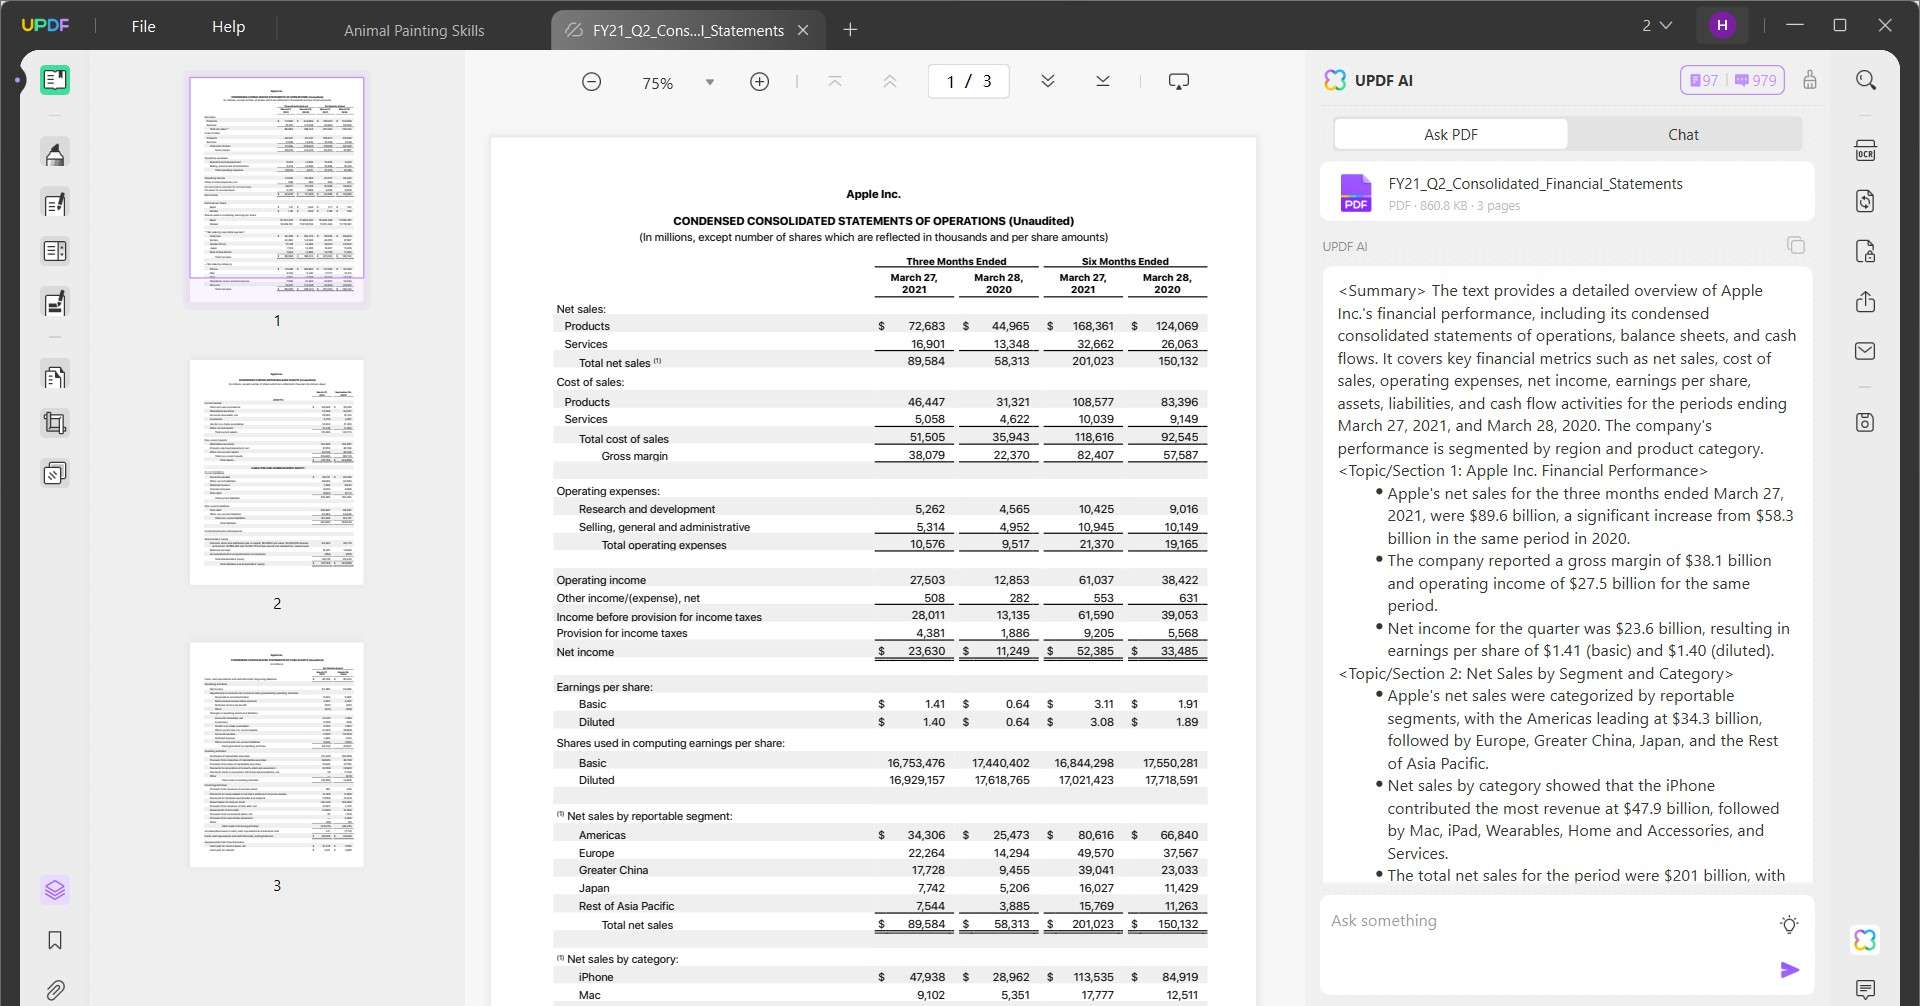This screenshot has height=1006, width=1920.
Task: Jump to the last page
Action: click(x=1103, y=81)
